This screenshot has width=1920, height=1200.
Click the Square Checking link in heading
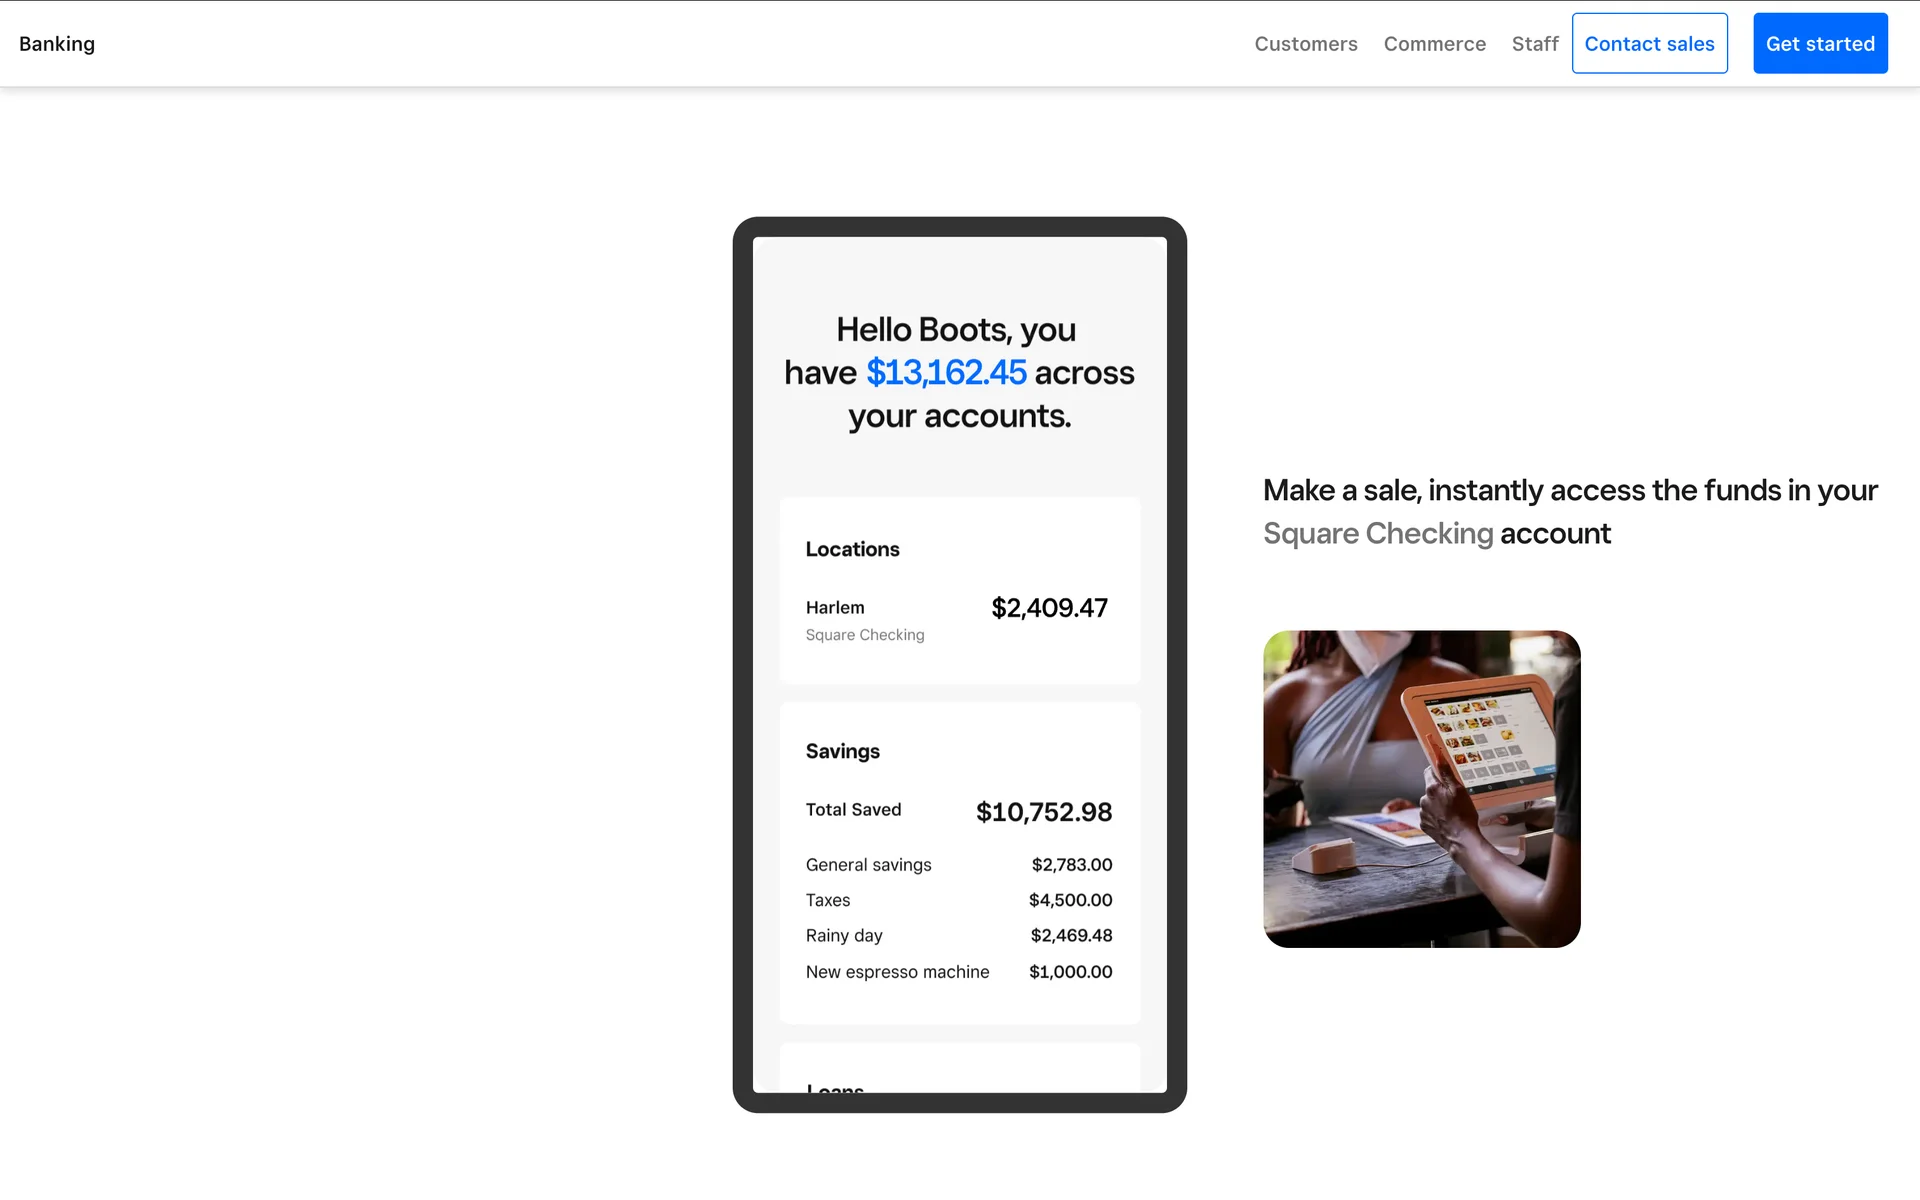coord(1377,534)
